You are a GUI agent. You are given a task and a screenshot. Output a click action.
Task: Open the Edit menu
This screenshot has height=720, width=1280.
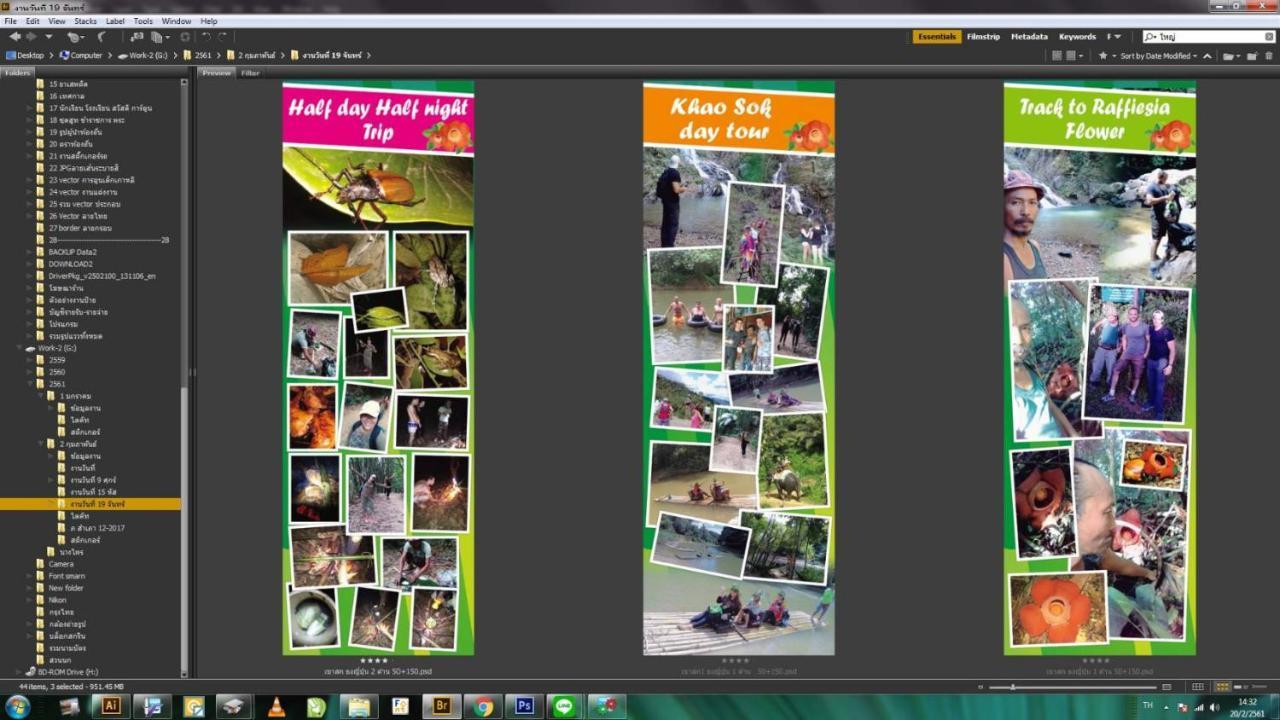(33, 21)
